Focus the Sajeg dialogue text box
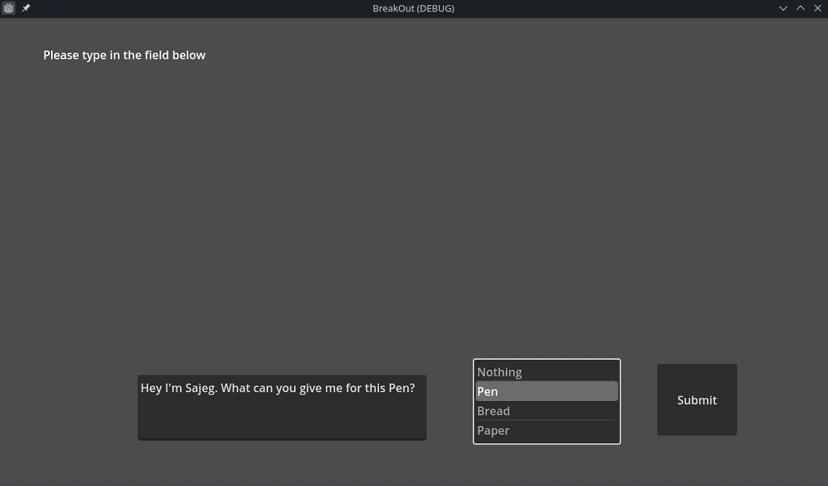 [282, 407]
